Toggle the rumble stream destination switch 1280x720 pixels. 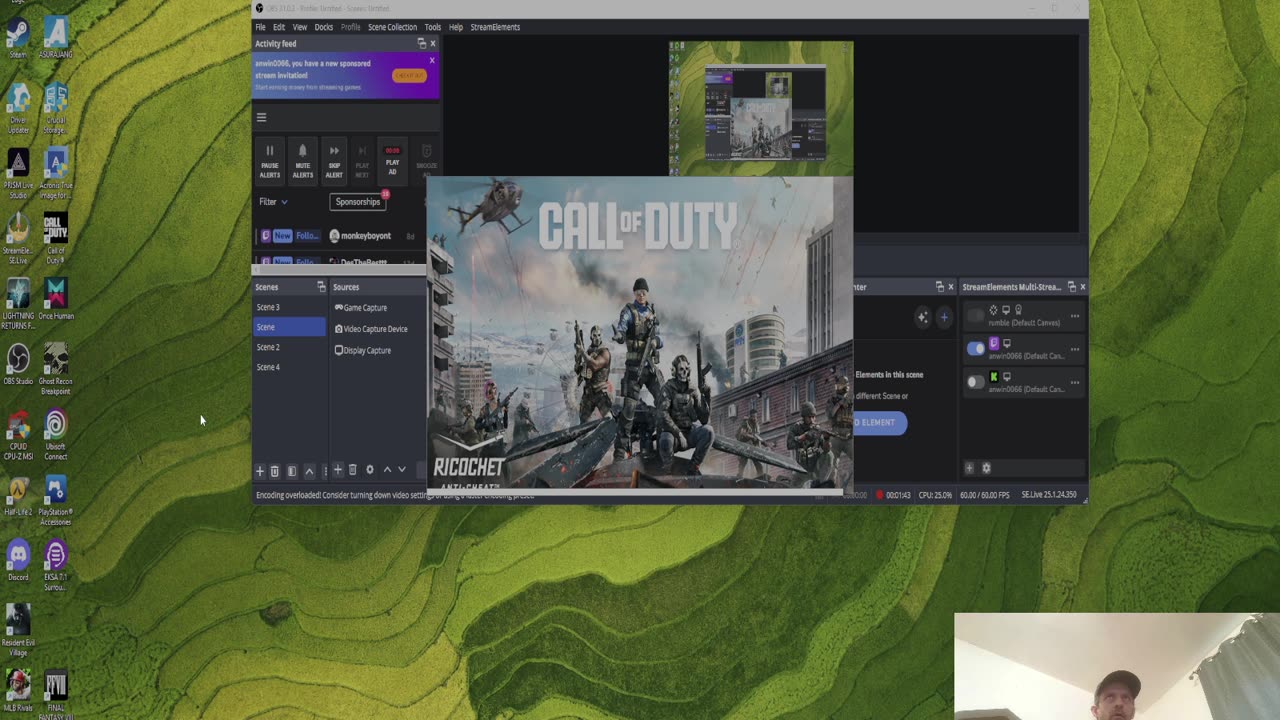(x=976, y=316)
